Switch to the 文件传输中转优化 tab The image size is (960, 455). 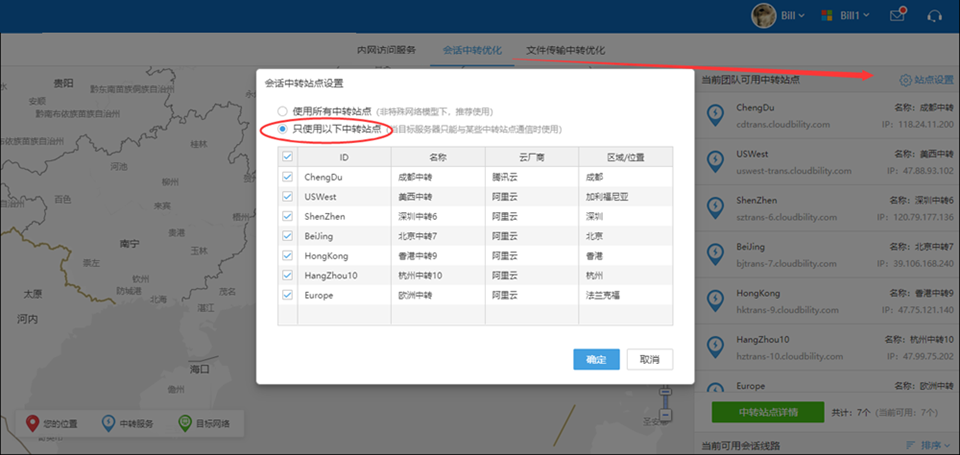(565, 50)
